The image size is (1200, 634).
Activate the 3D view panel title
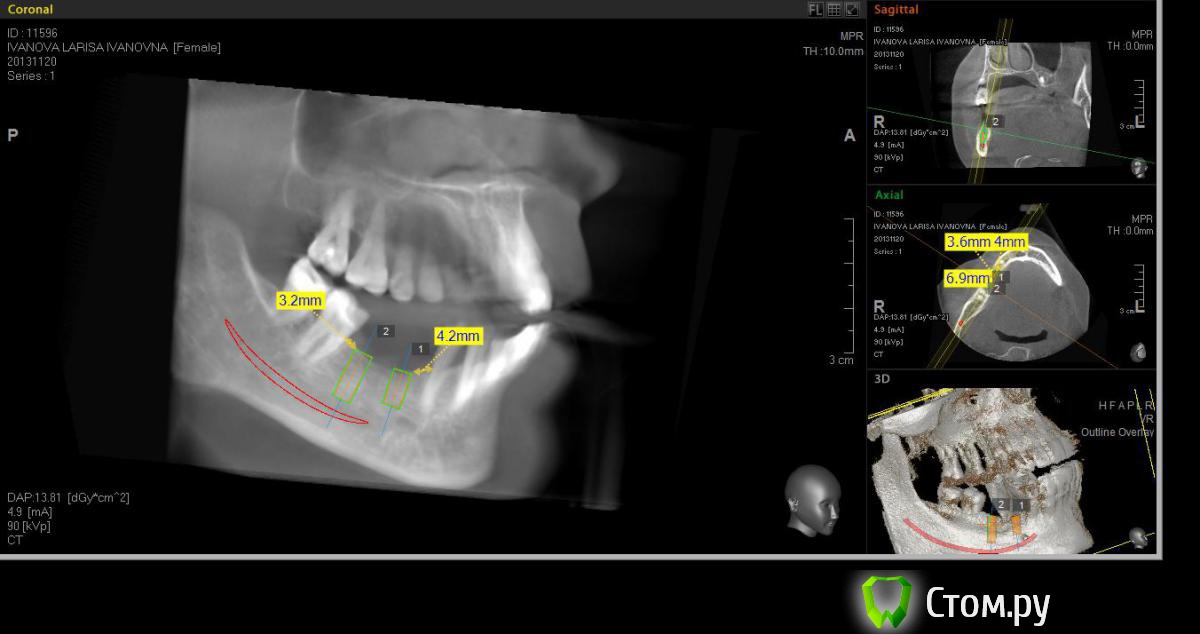882,379
